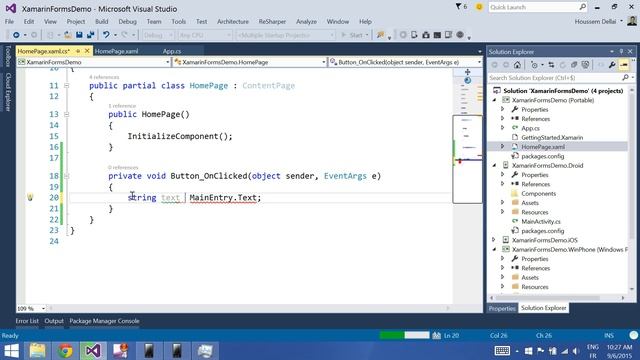Click the ENG FR language indicator
Image resolution: width=640 pixels, height=360 pixels.
pyautogui.click(x=592, y=351)
